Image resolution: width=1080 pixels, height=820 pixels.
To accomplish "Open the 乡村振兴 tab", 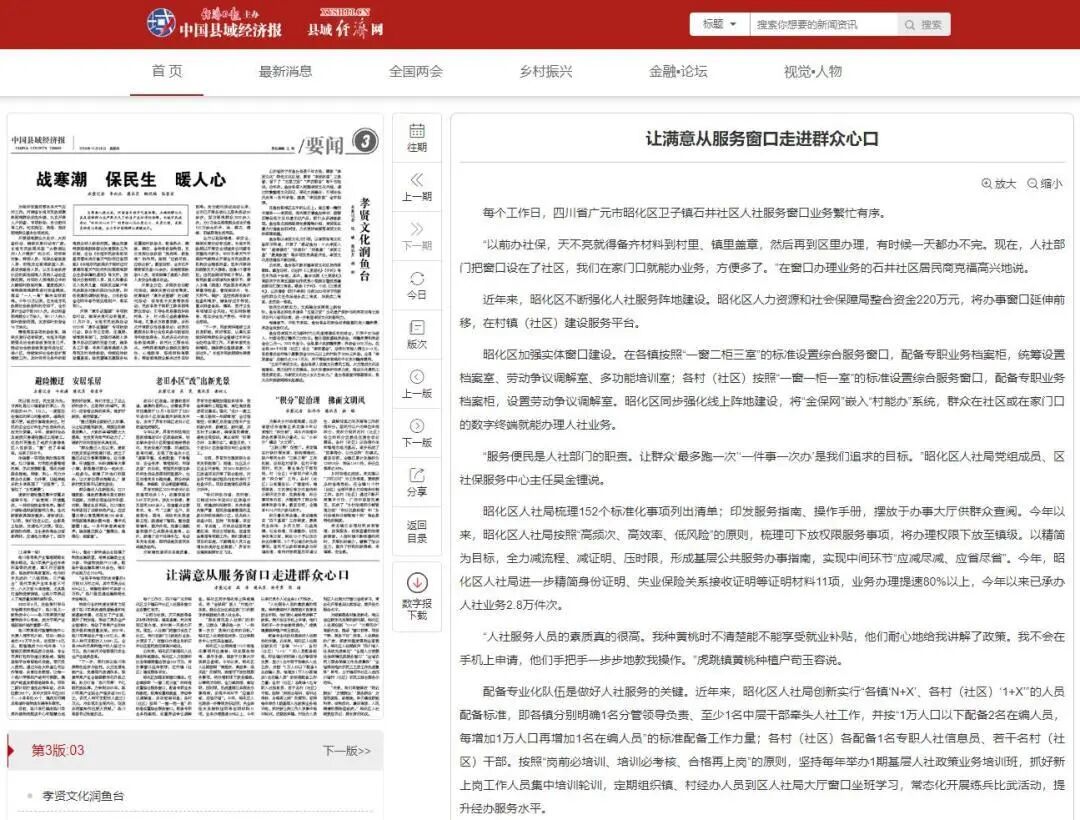I will point(546,71).
